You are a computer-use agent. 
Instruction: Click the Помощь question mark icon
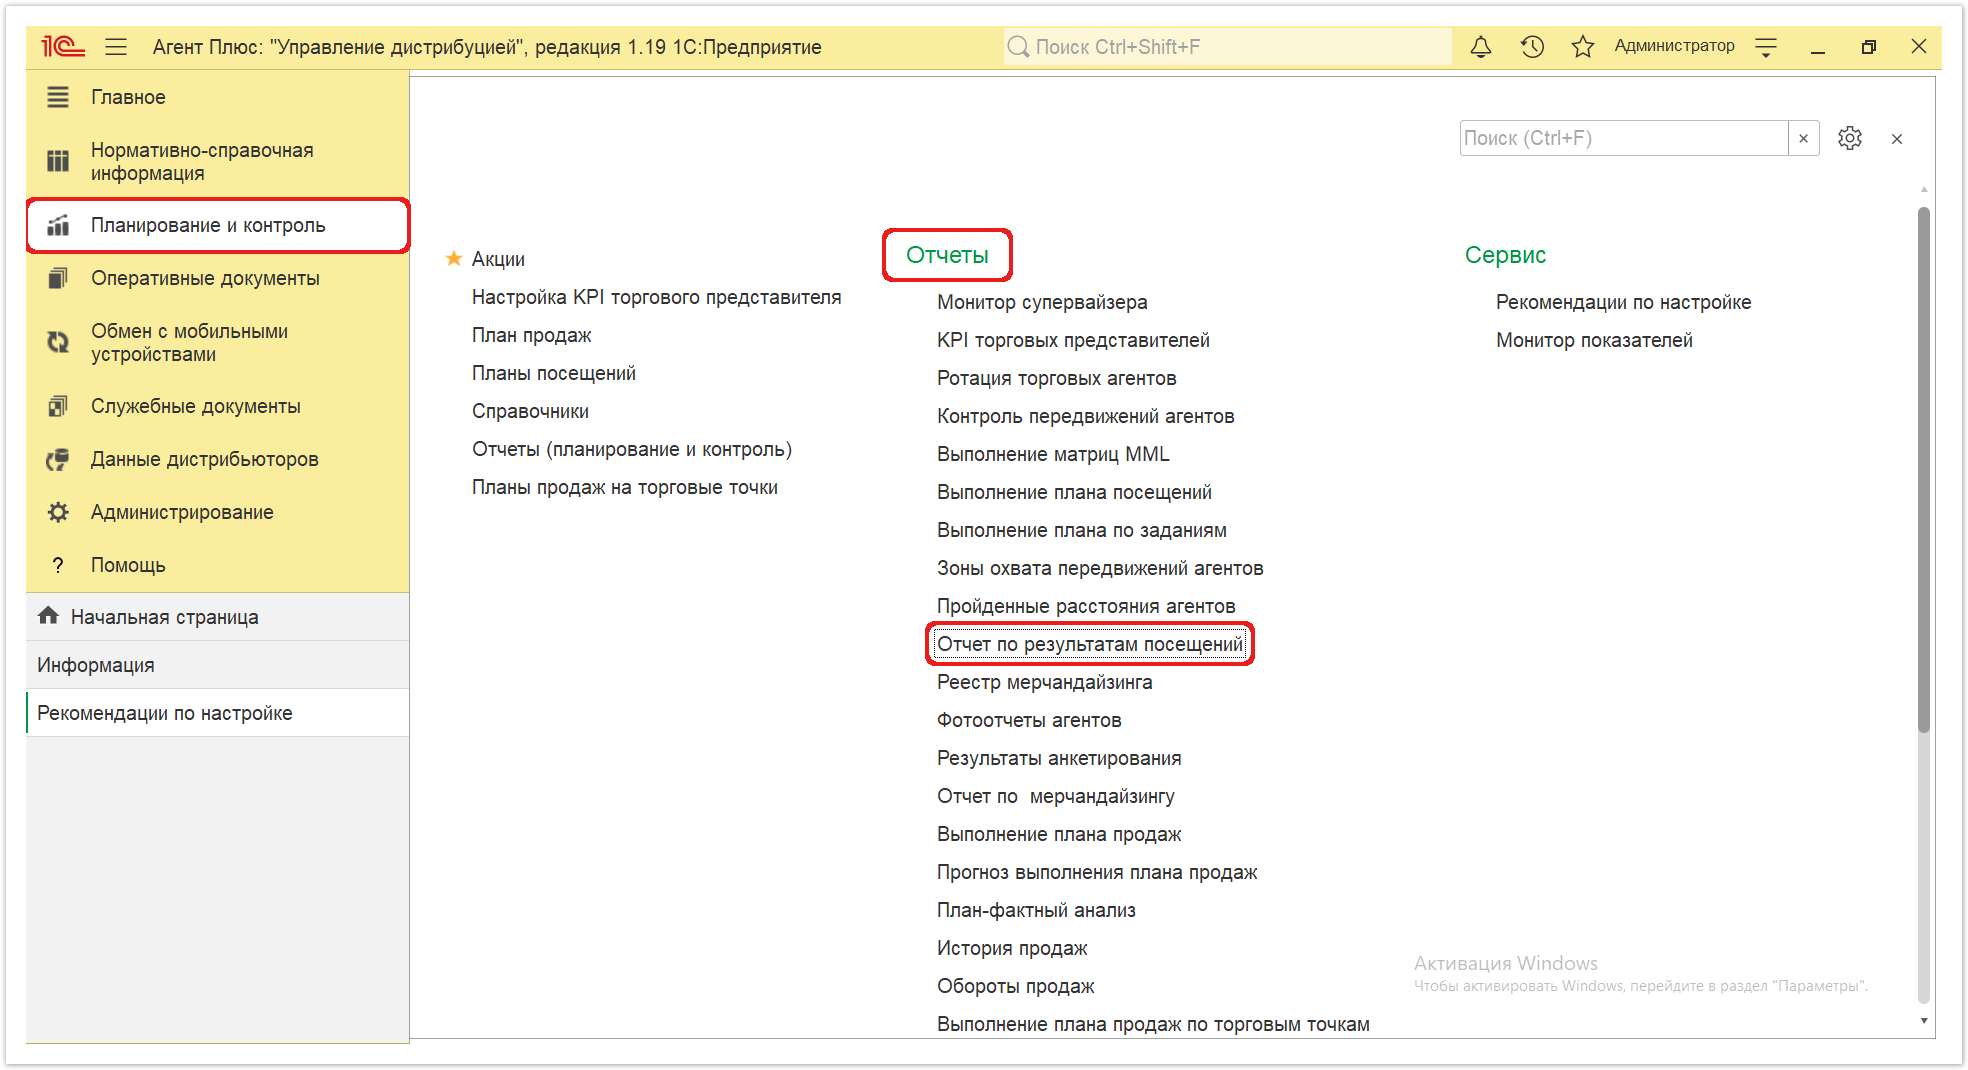[x=58, y=565]
